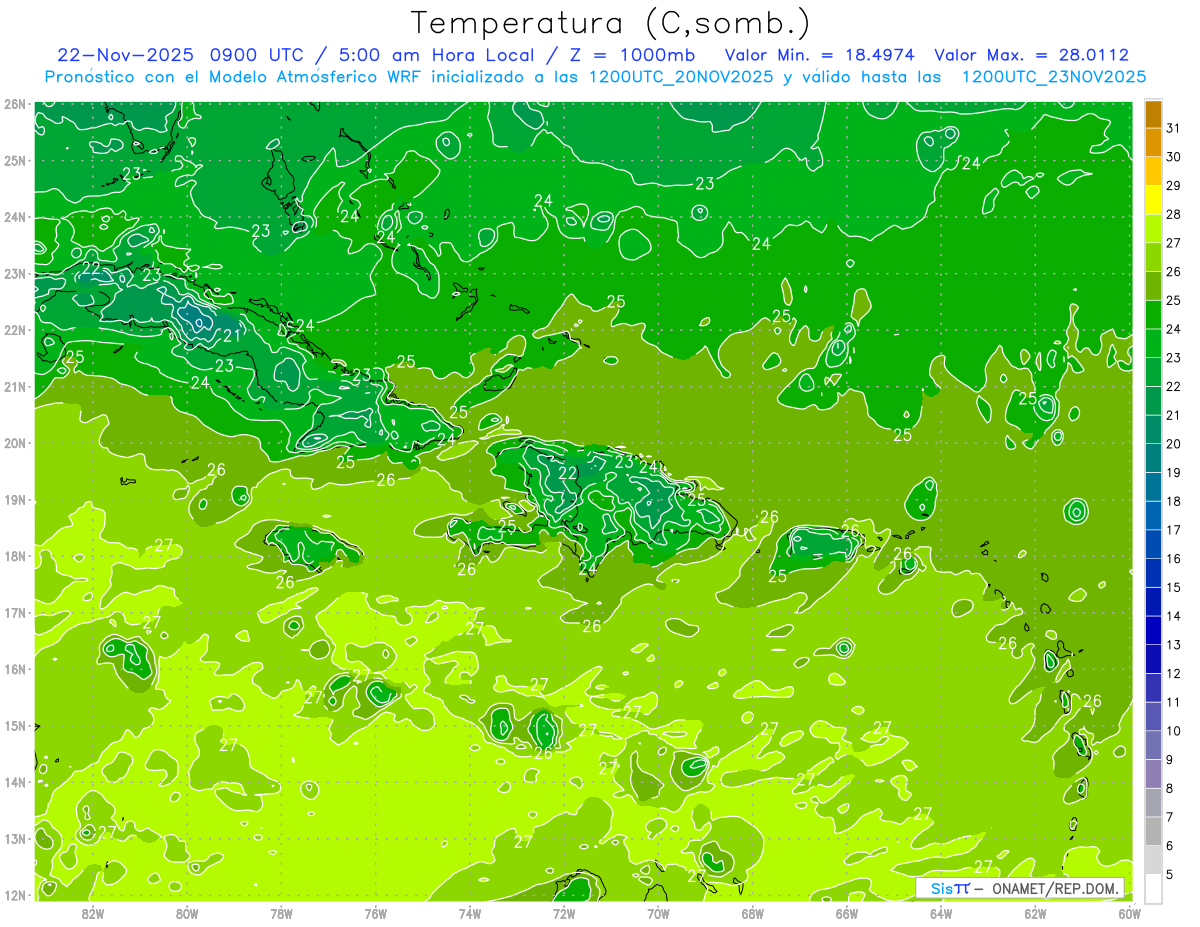Screen dimensions: 1200x927
Task: Click the 76W longitude axis label
Action: (376, 913)
